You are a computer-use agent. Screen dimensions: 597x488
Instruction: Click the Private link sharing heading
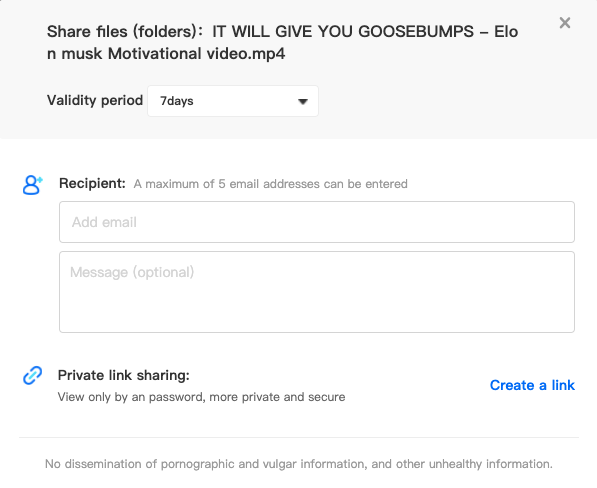pyautogui.click(x=124, y=375)
